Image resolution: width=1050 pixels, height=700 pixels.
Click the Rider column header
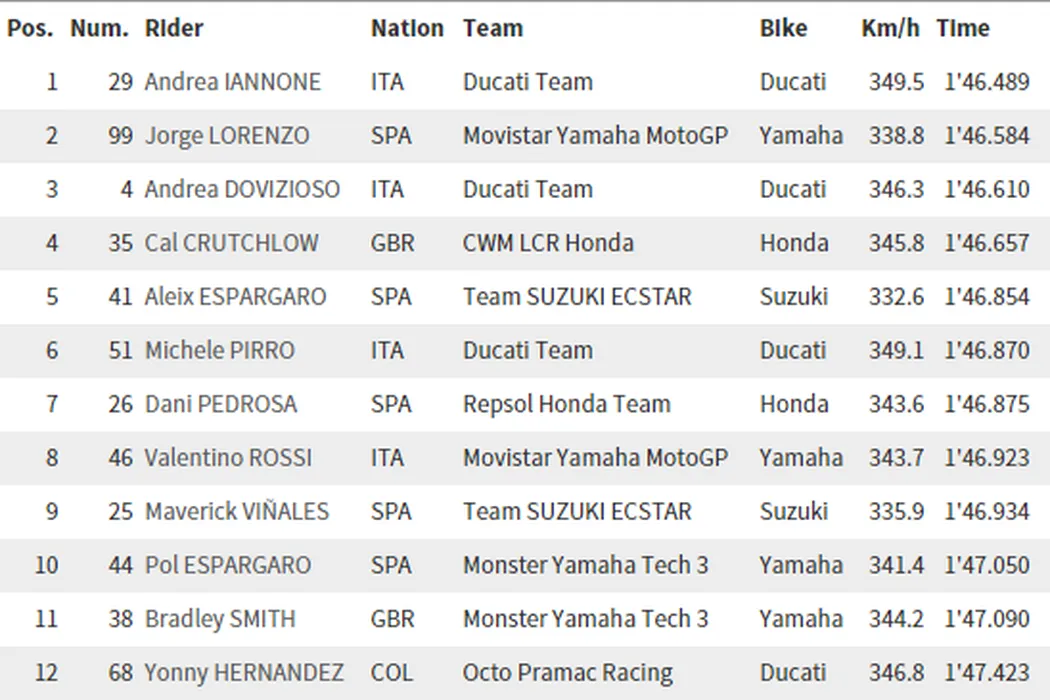tap(174, 28)
